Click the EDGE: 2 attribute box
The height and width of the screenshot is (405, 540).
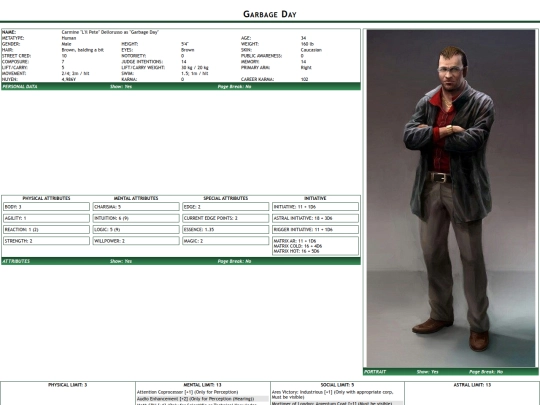coord(226,207)
